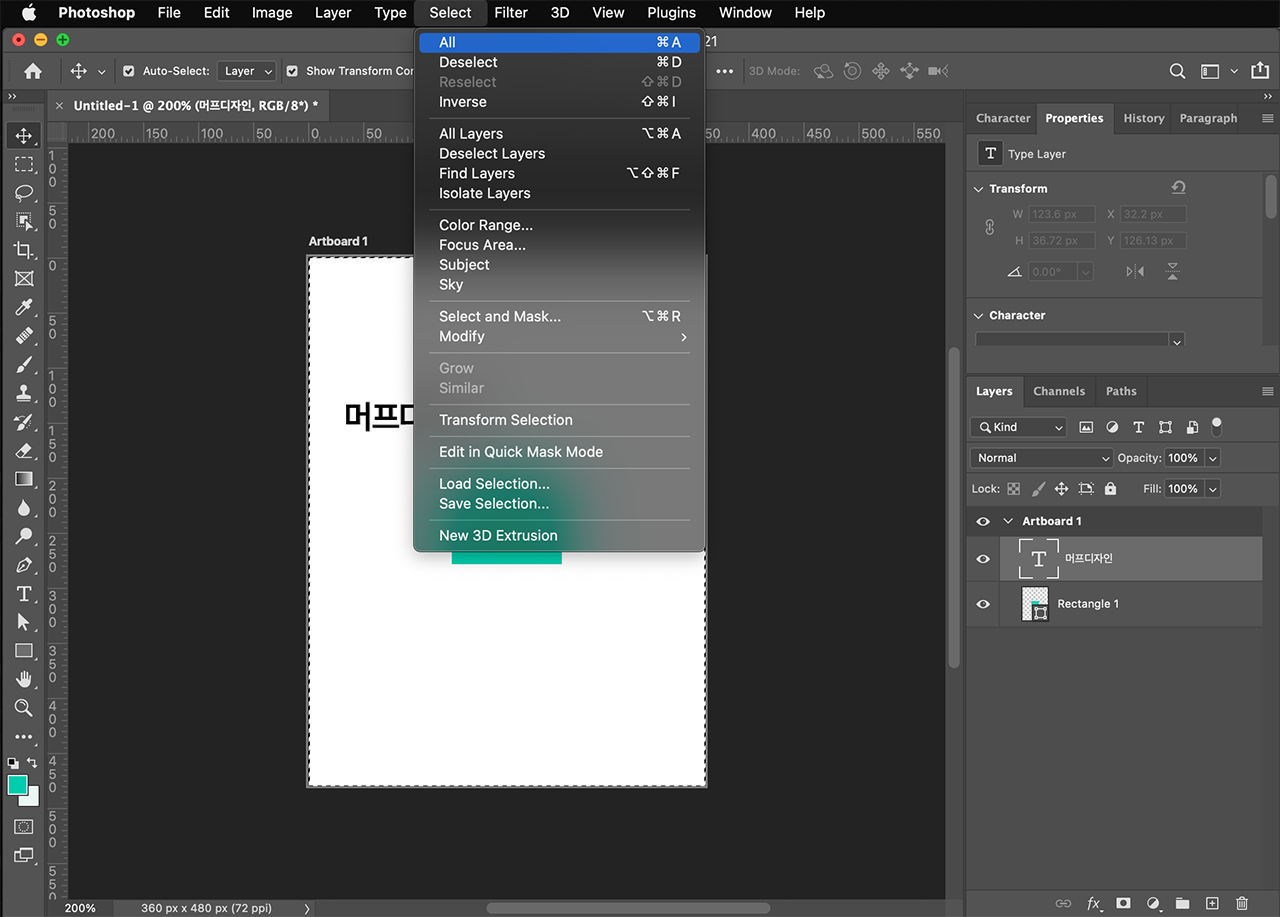Toggle the lock all padlock icon

point(1110,489)
